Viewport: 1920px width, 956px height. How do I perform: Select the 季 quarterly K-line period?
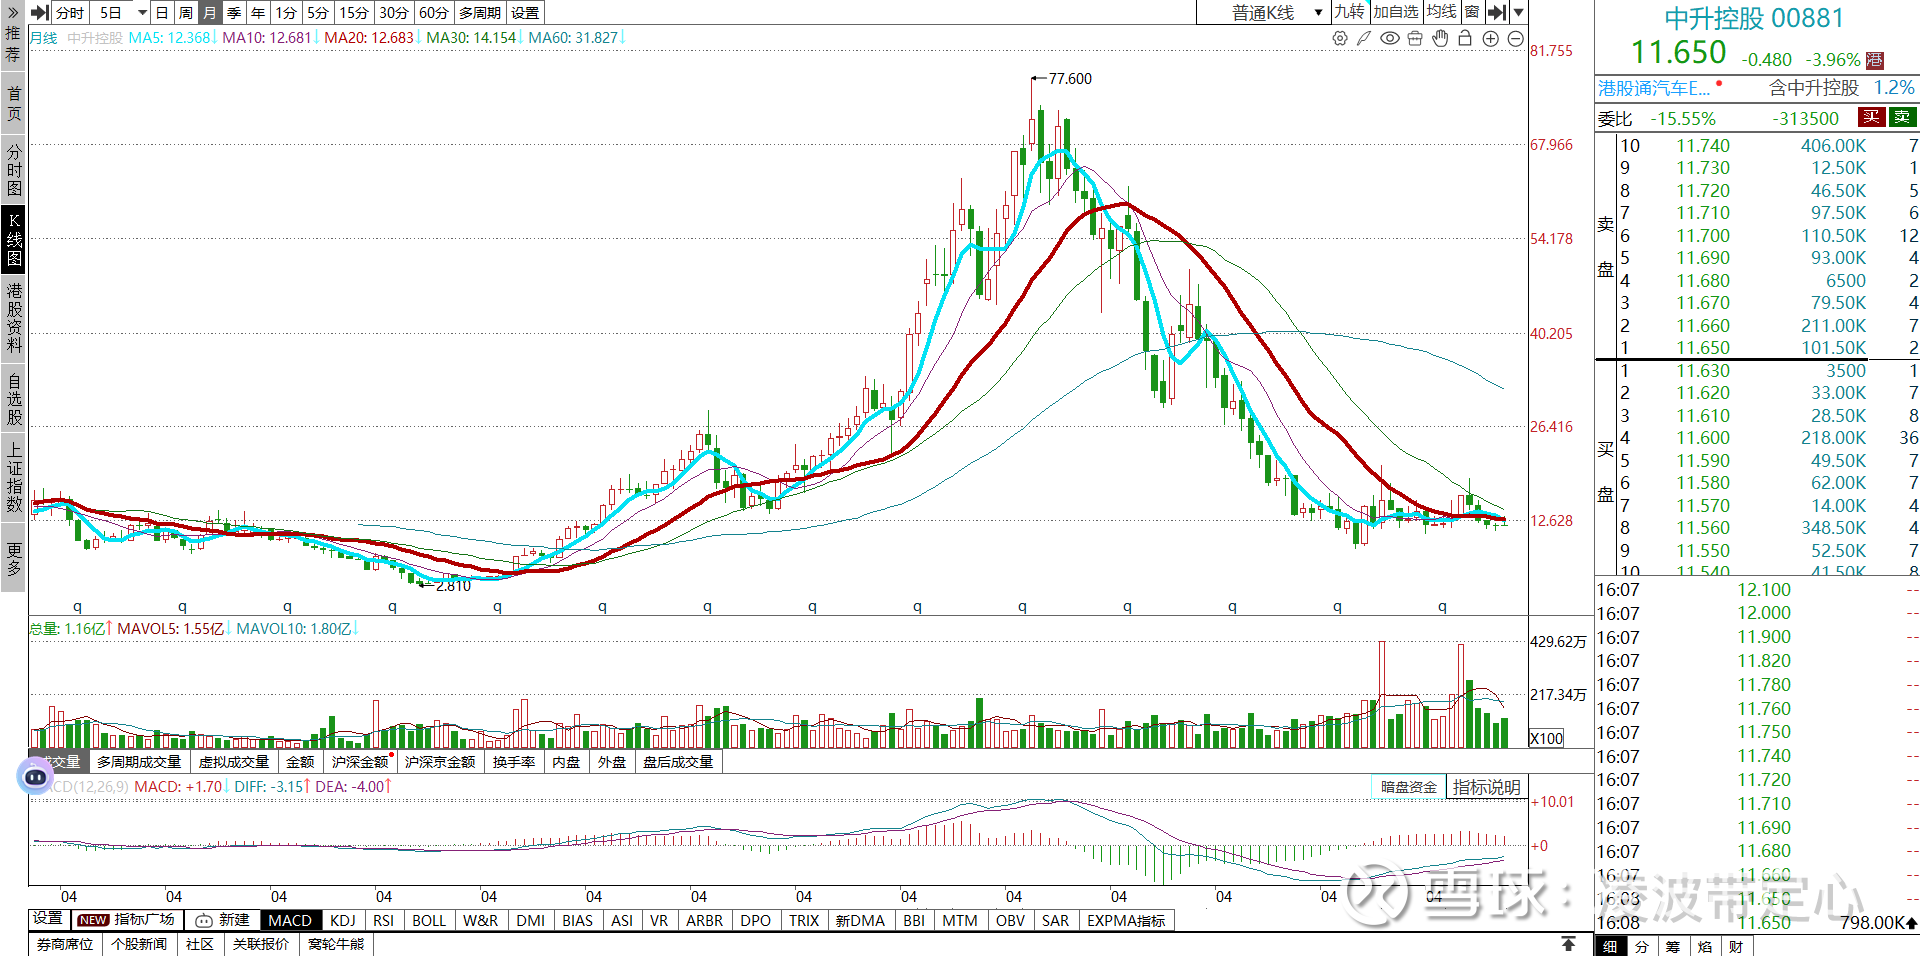click(x=234, y=13)
